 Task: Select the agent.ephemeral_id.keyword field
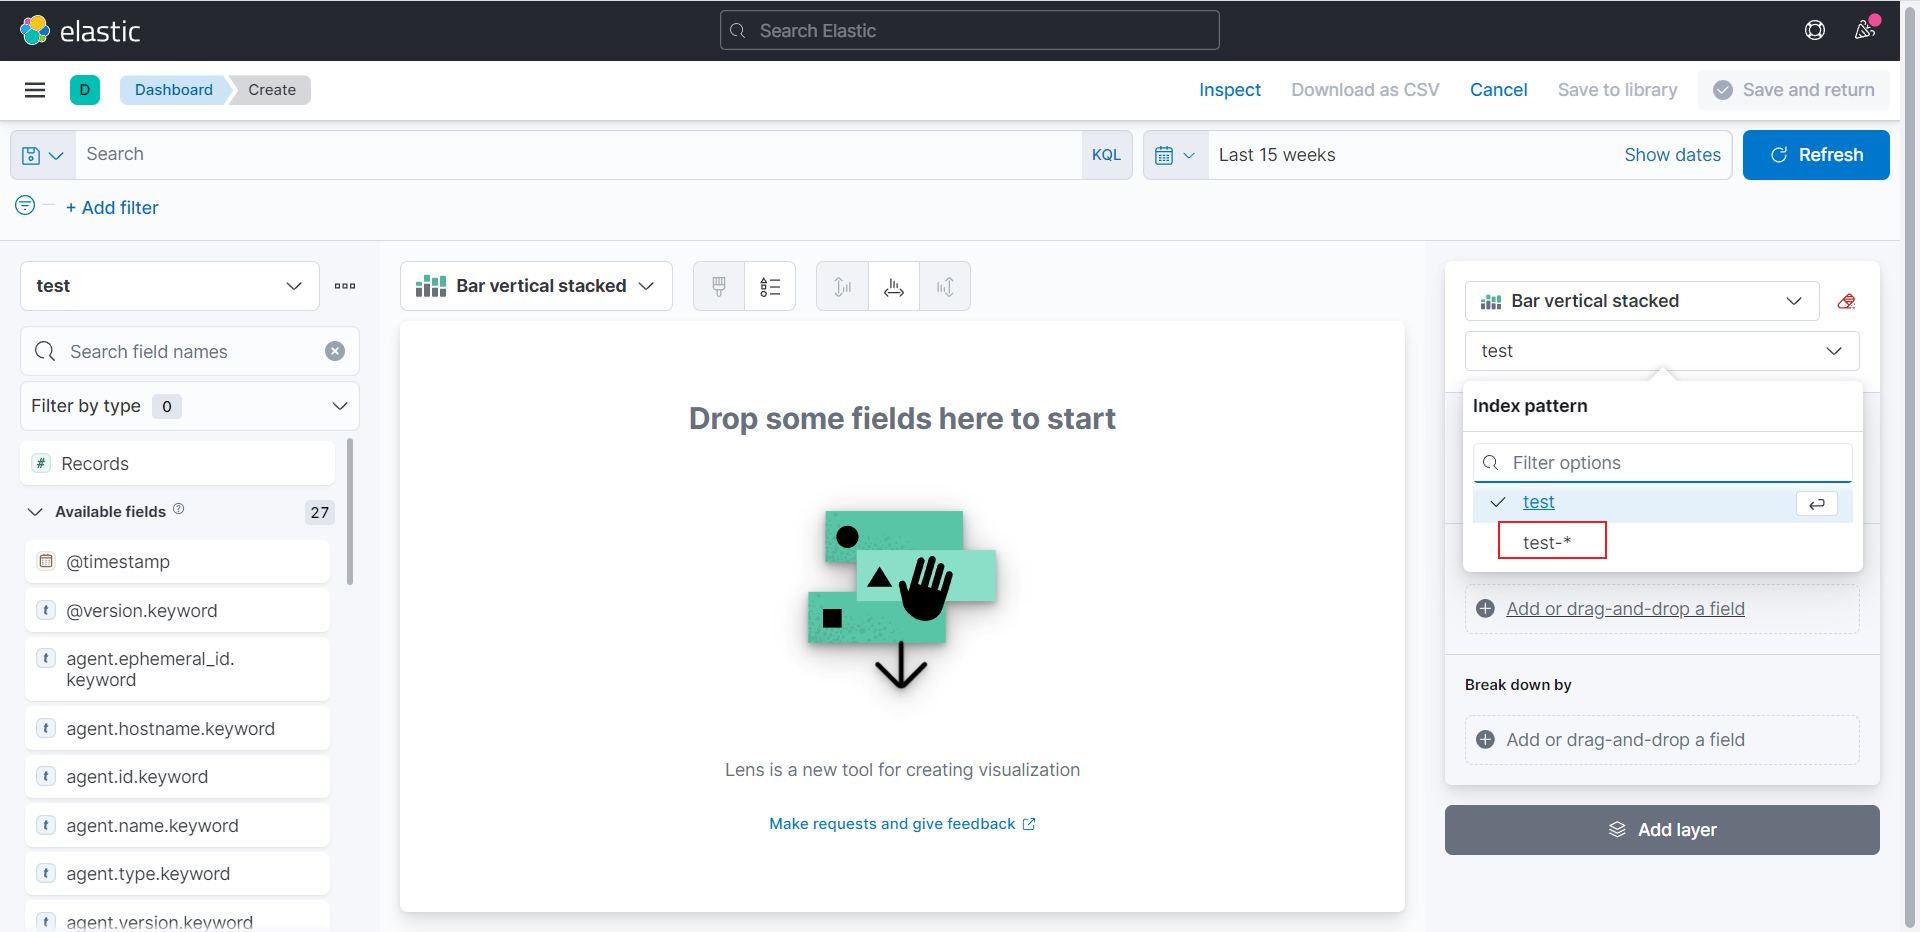(177, 669)
